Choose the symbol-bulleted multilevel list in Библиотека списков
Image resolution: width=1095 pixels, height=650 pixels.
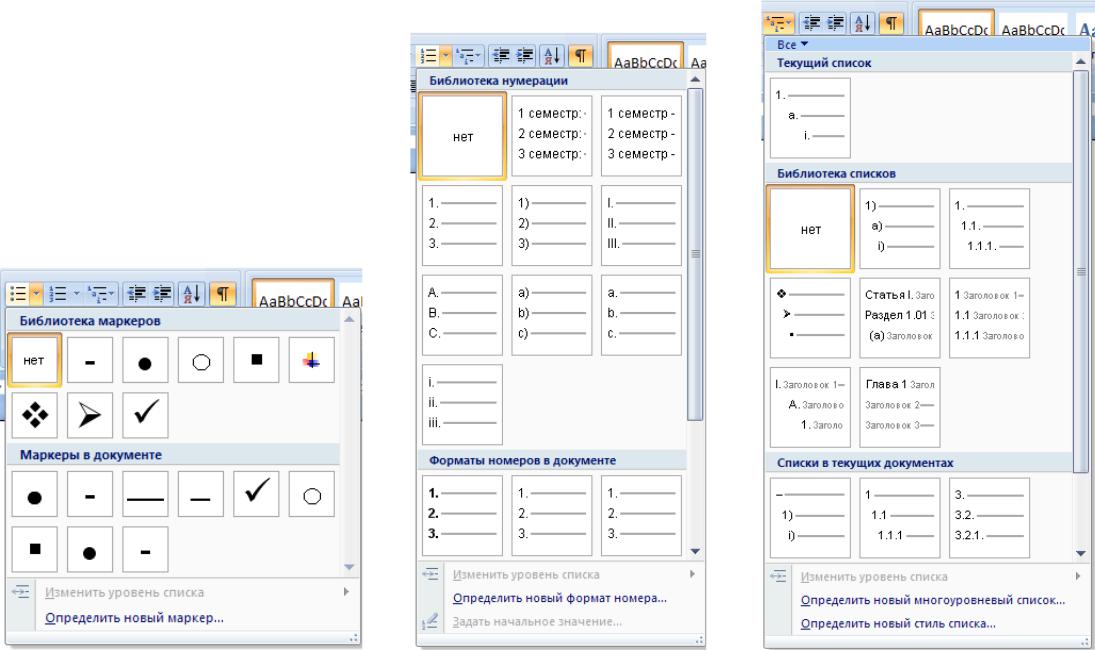coord(810,318)
